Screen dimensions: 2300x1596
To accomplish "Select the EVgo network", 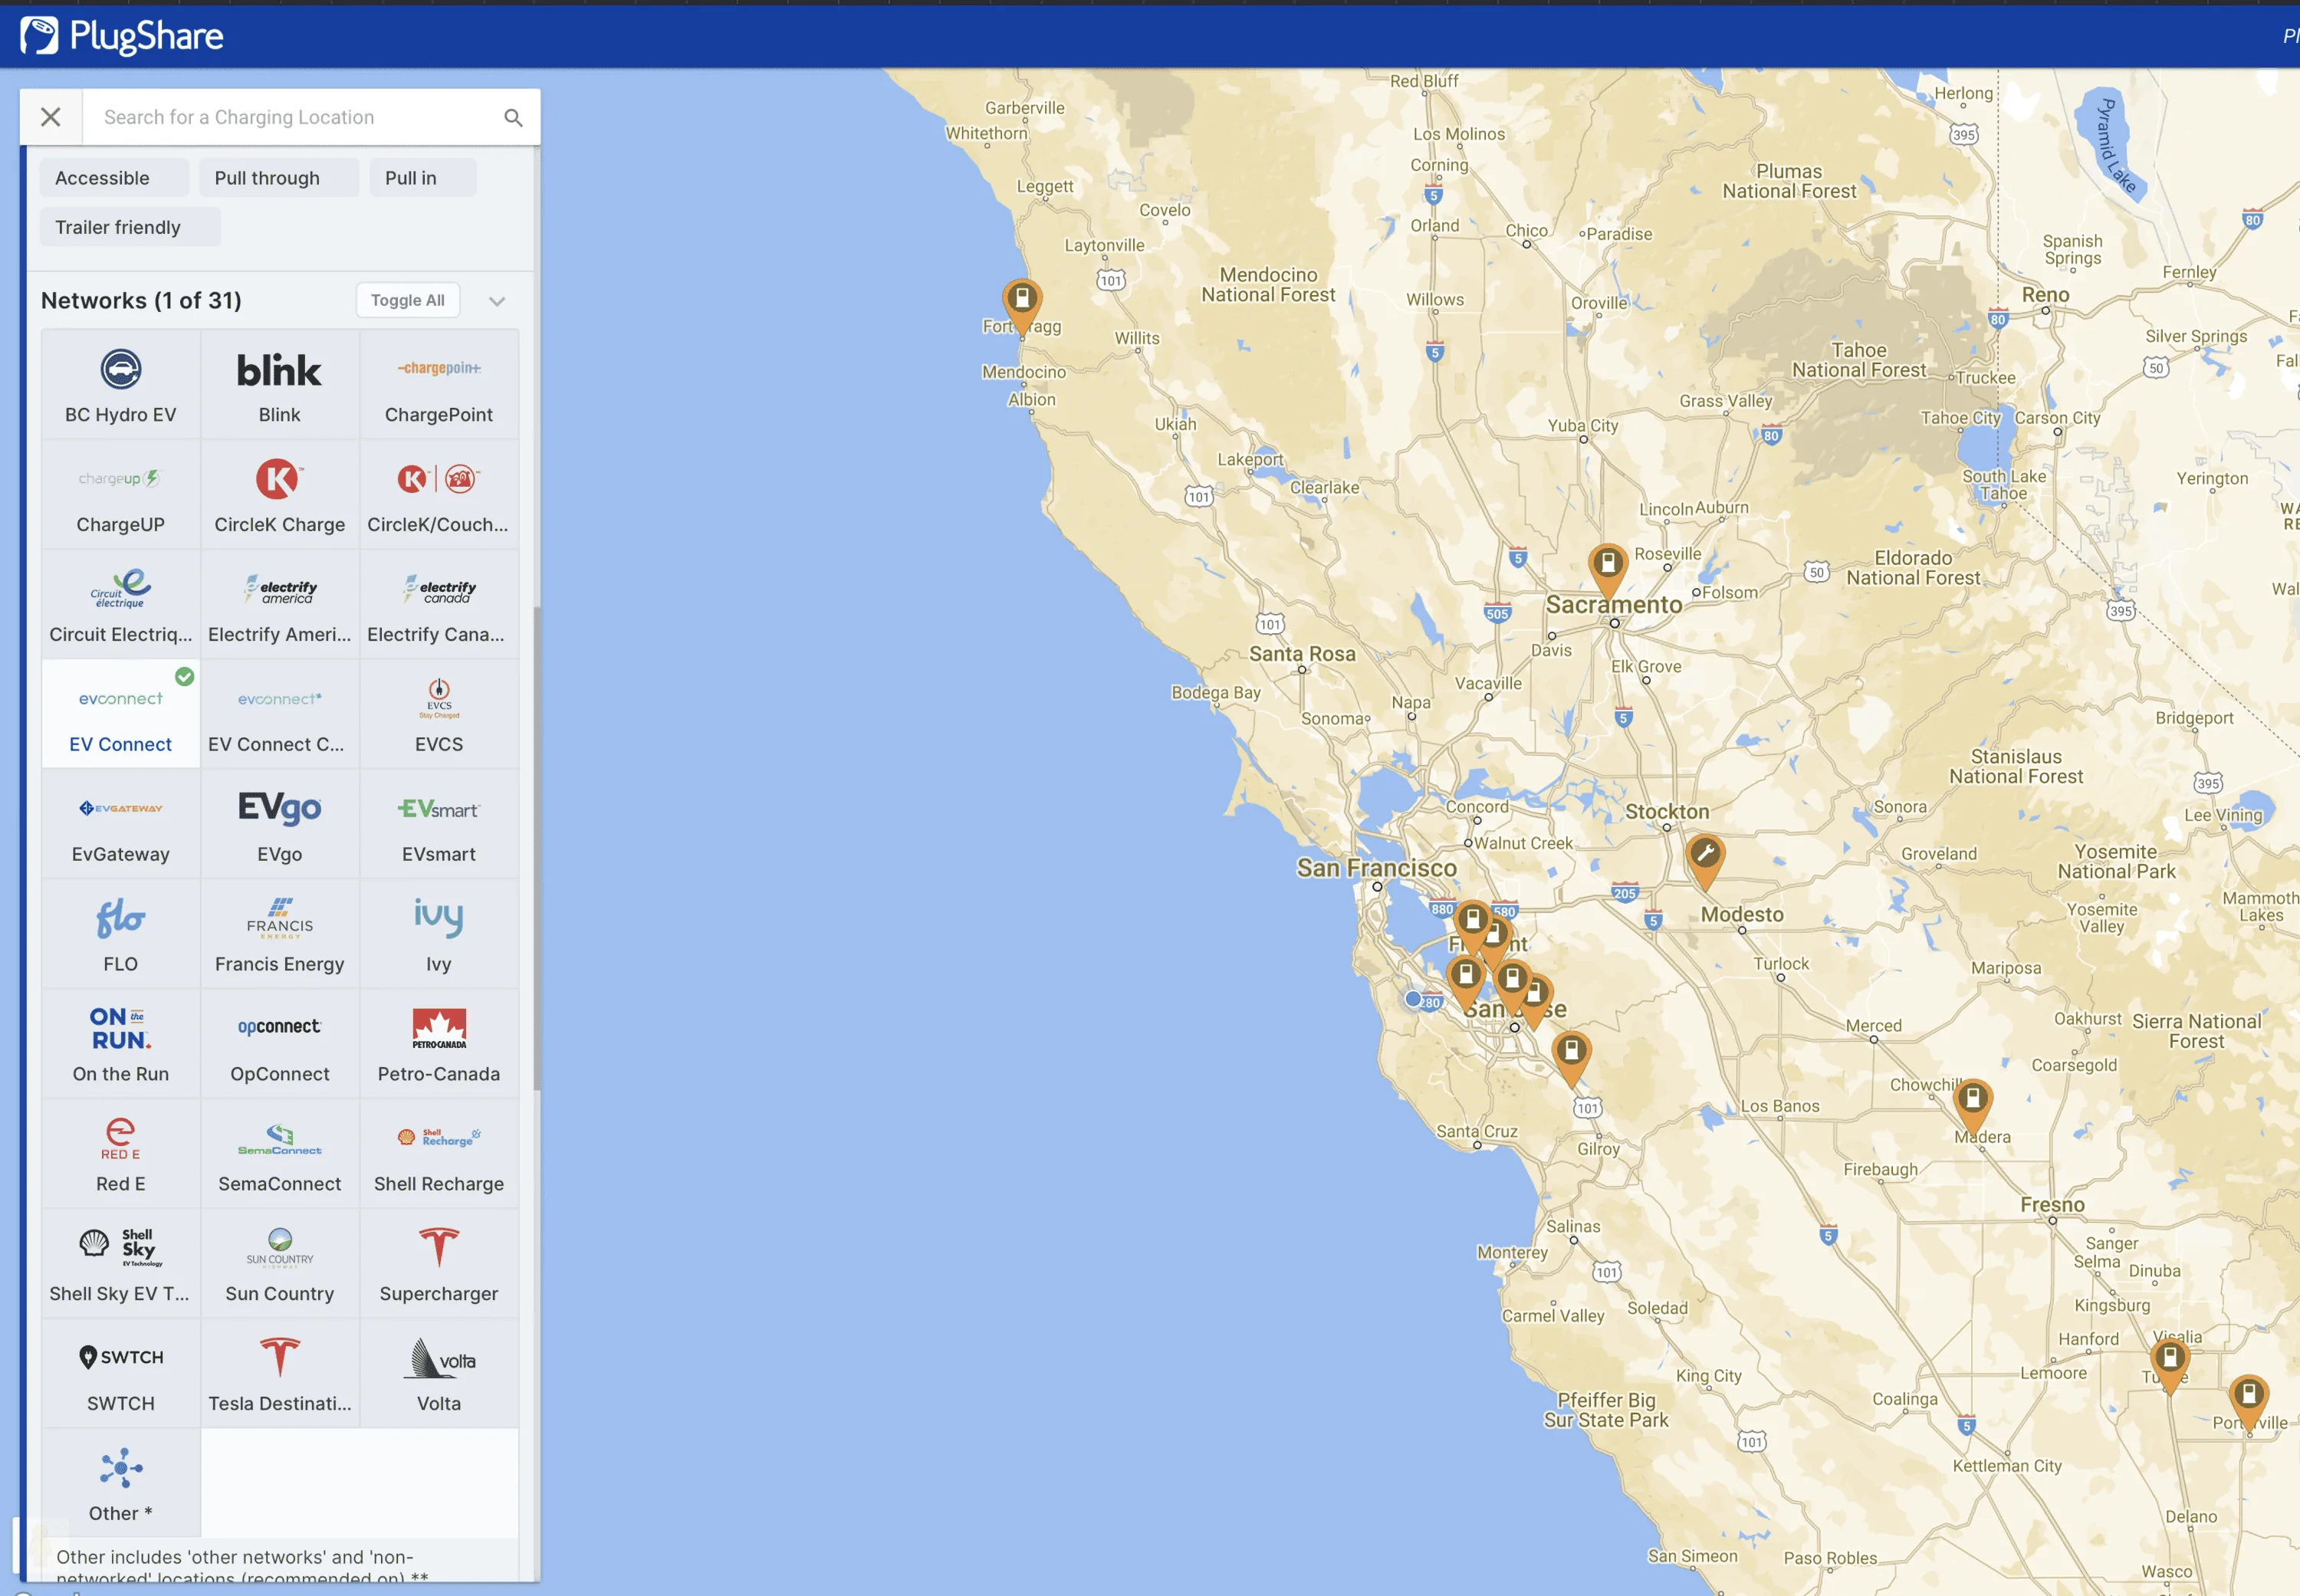I will pyautogui.click(x=280, y=824).
